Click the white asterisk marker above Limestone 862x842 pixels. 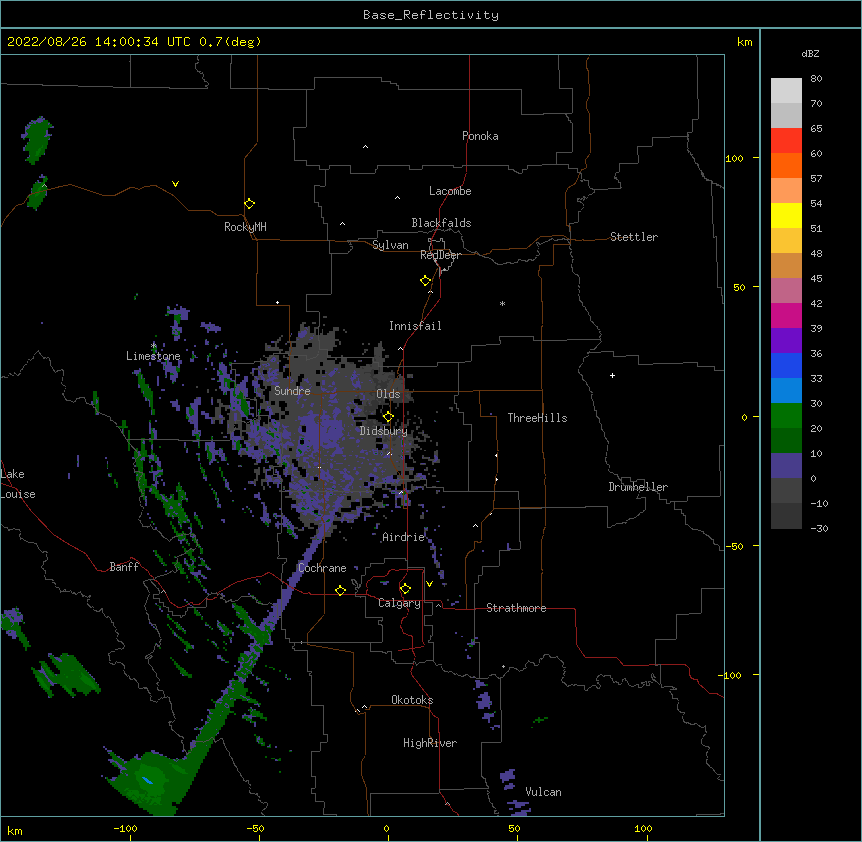coord(154,345)
